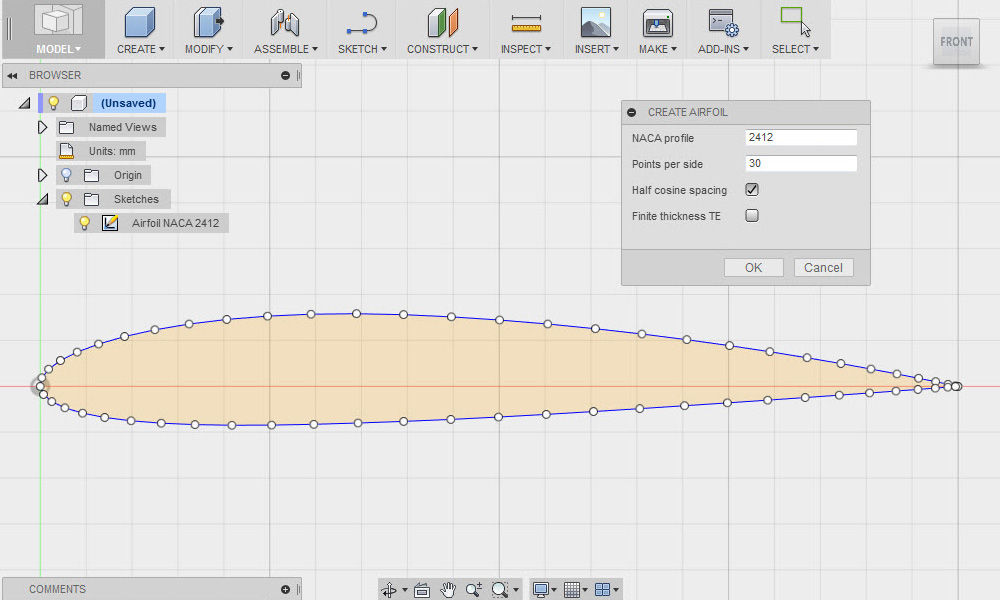Collapse the BROWSER panel double-arrow
This screenshot has height=600, width=1000.
click(x=12, y=75)
